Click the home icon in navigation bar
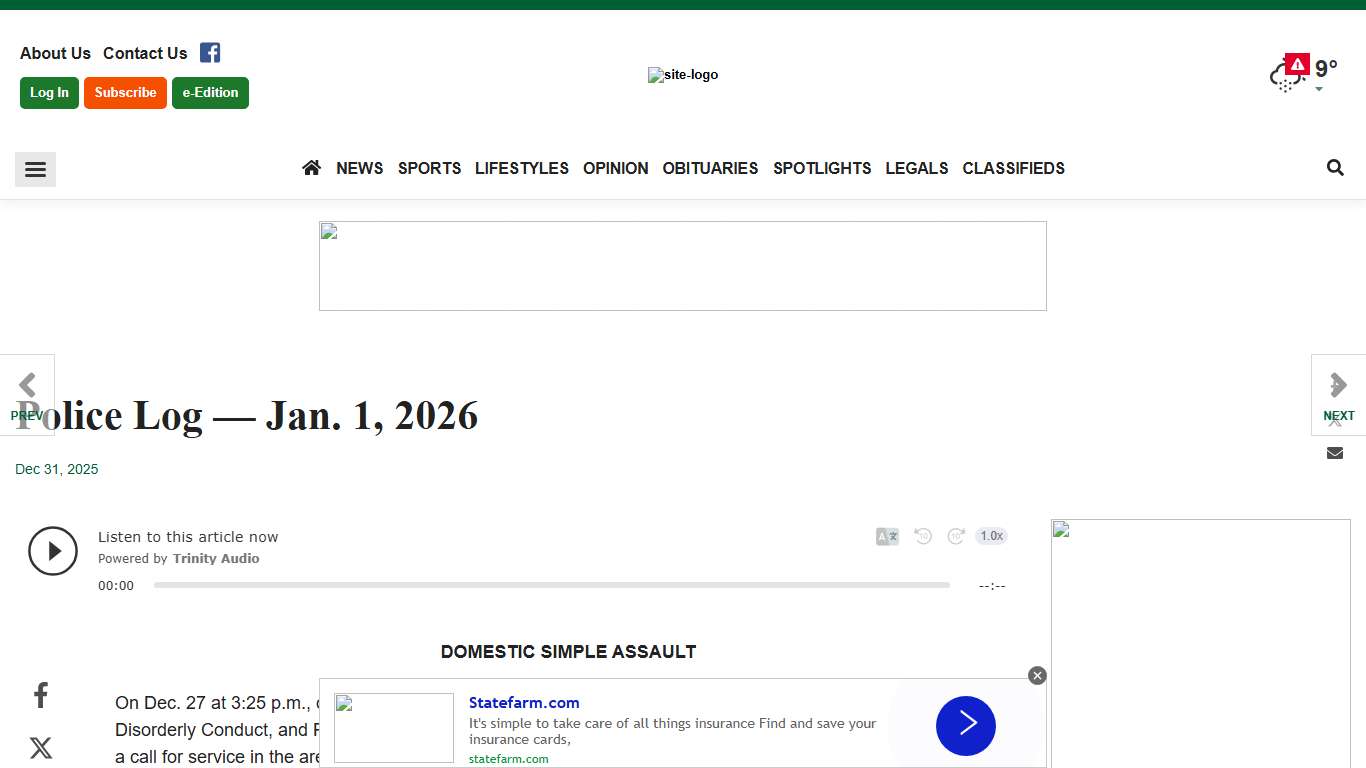The image size is (1366, 768). point(311,168)
